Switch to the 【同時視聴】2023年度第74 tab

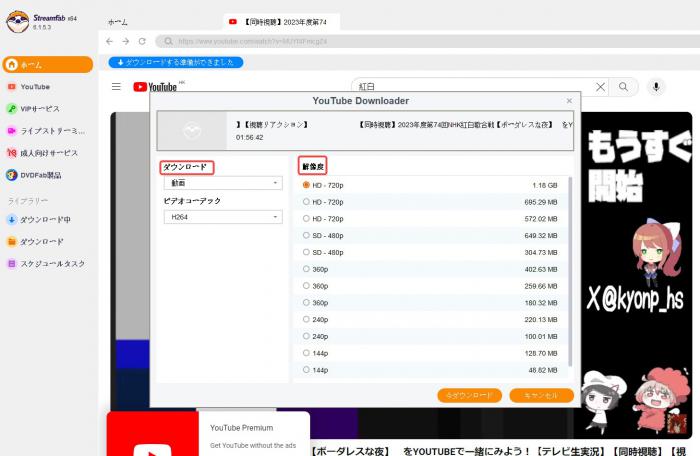tap(281, 22)
